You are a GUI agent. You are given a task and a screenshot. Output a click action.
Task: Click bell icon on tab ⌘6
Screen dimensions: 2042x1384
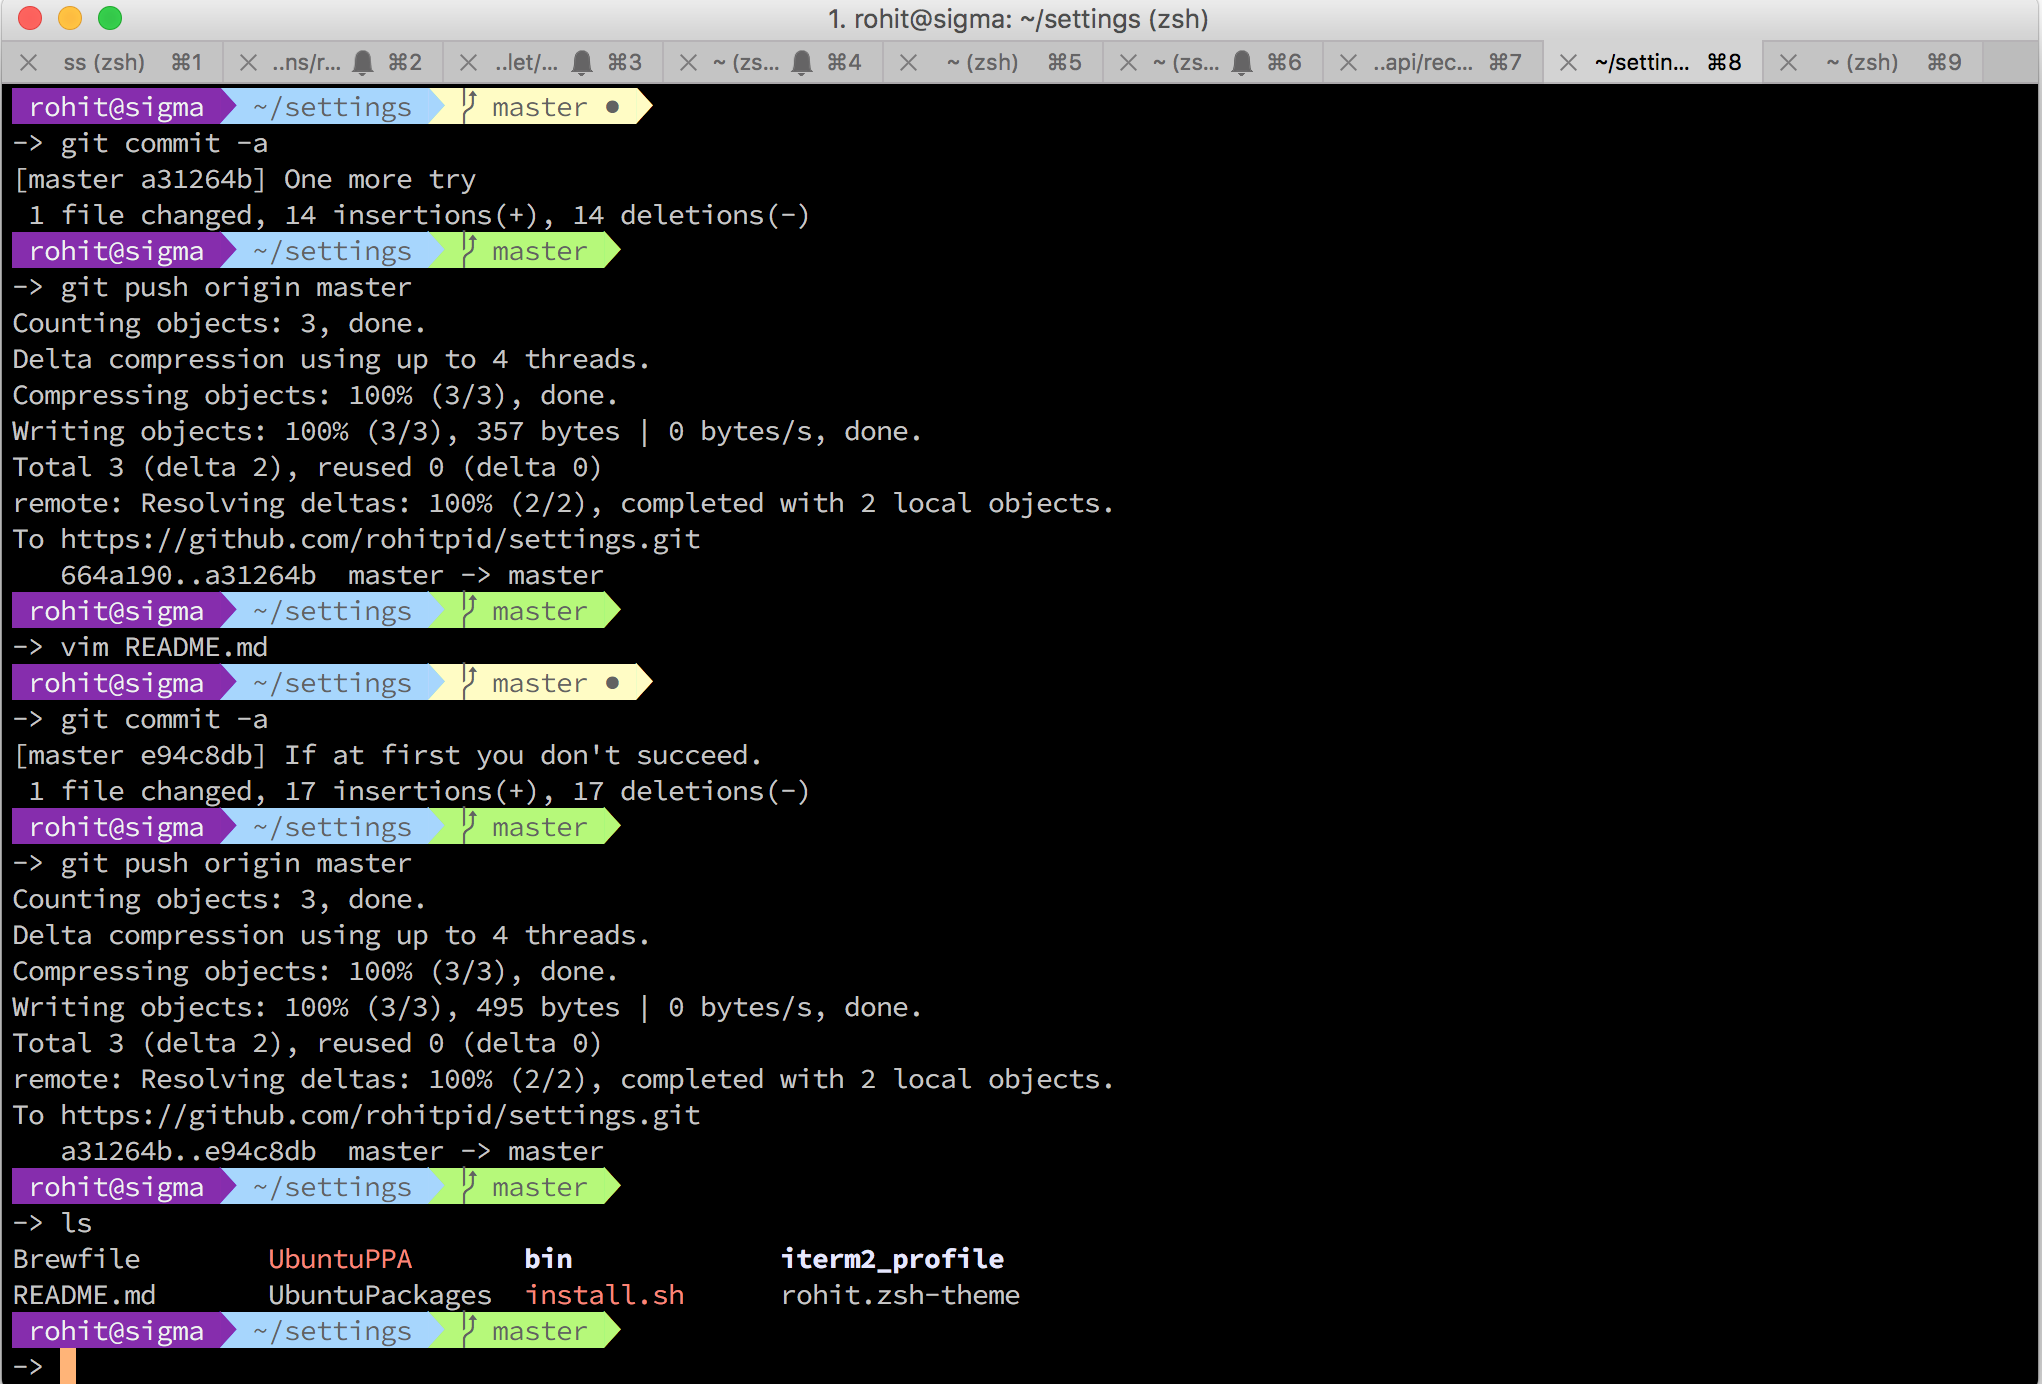pyautogui.click(x=1242, y=63)
